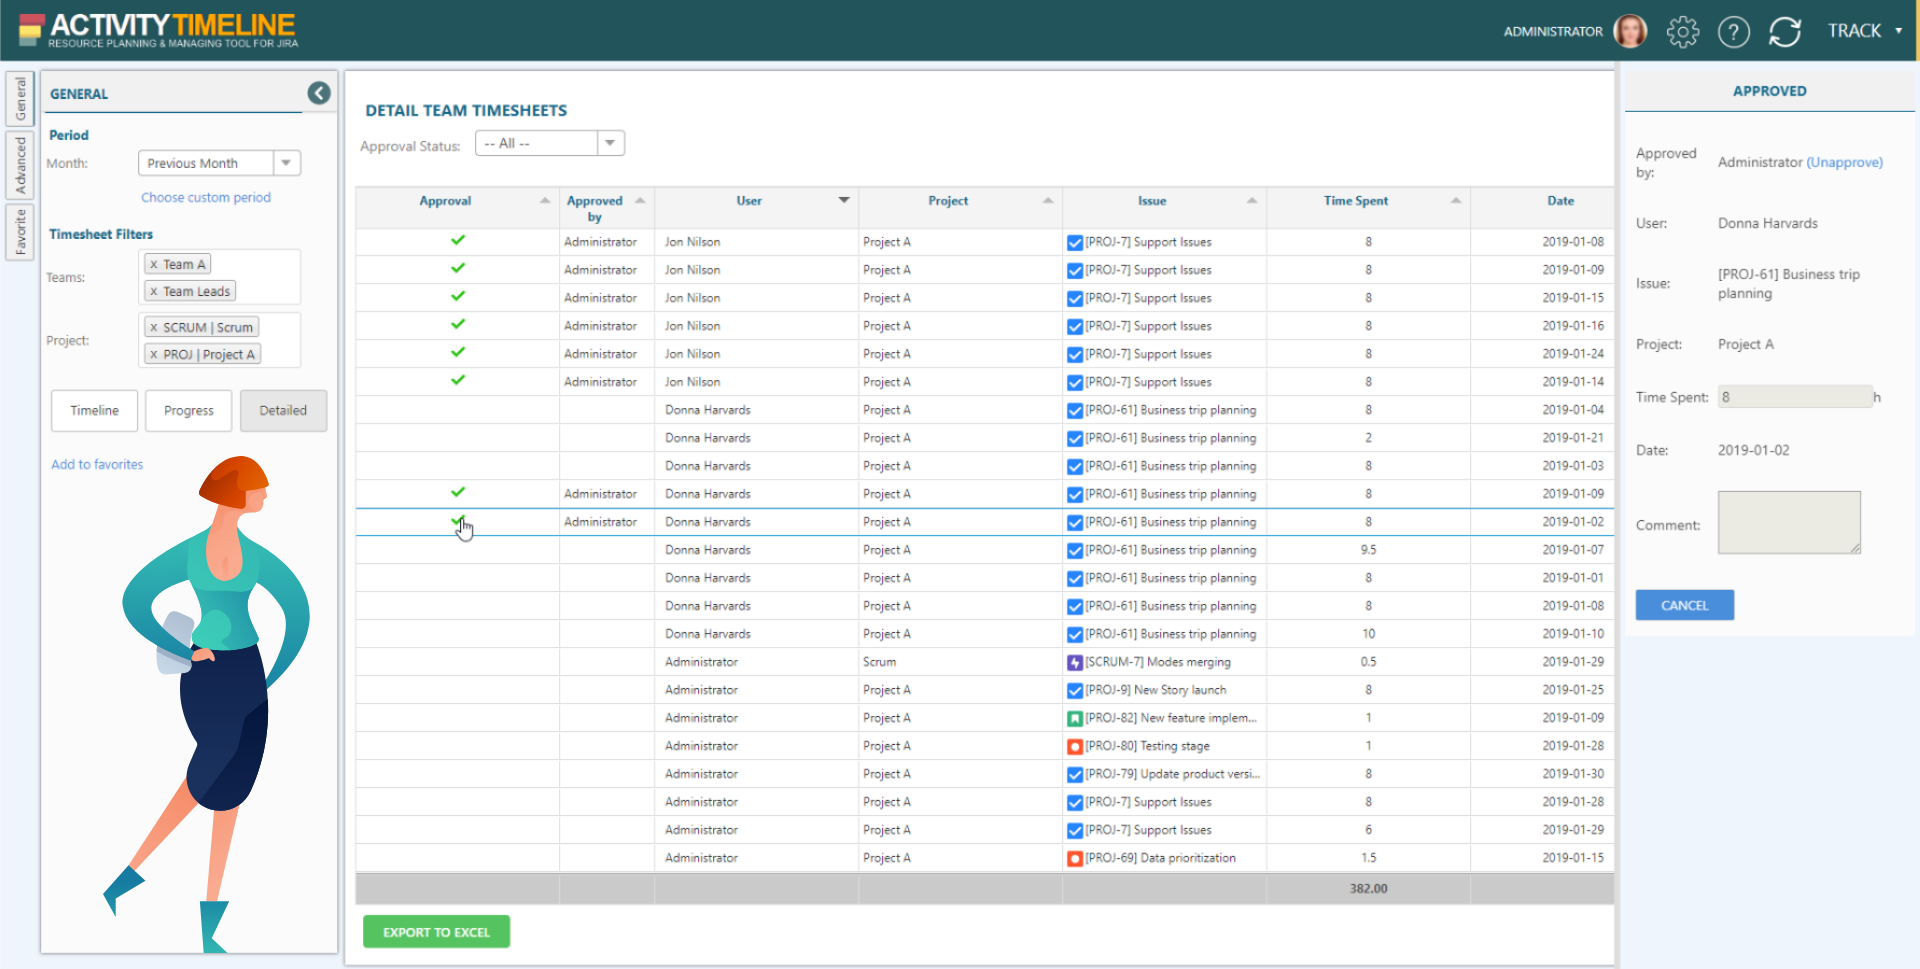
Task: Click approval checkmark for Jon Nilson 2019-01-24
Action: [x=458, y=352]
